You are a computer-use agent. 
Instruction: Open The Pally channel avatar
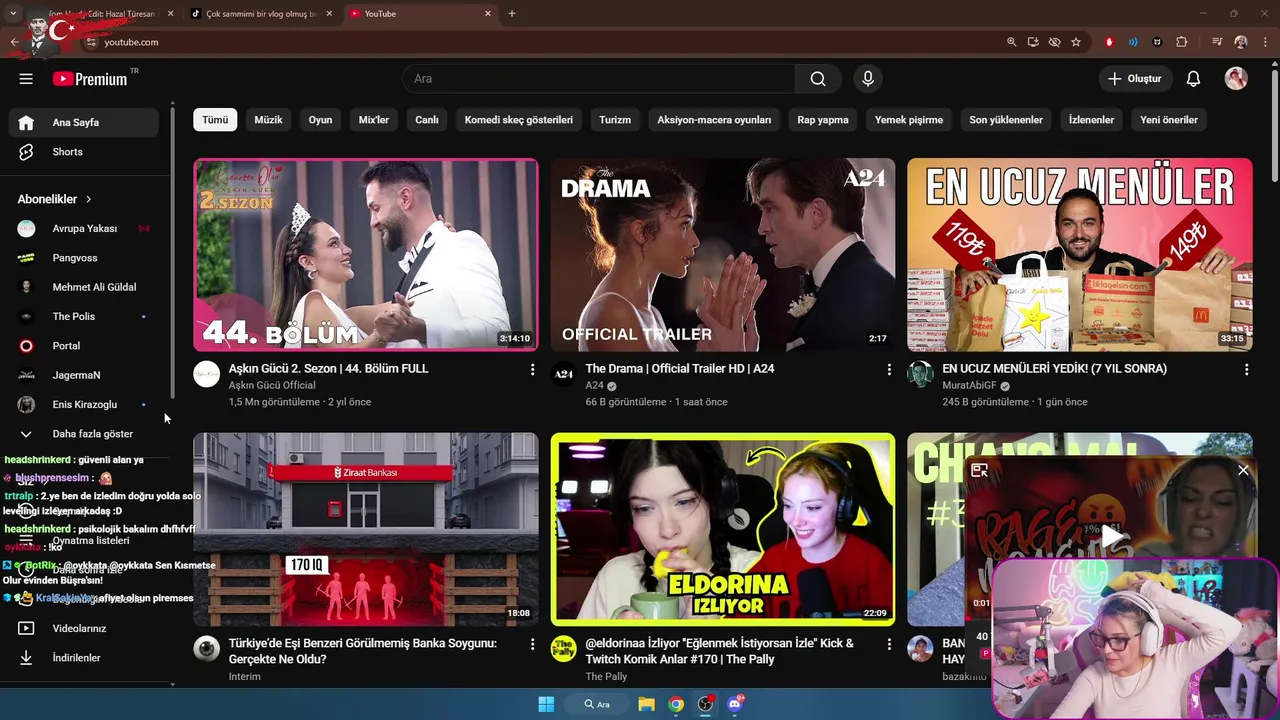point(564,649)
